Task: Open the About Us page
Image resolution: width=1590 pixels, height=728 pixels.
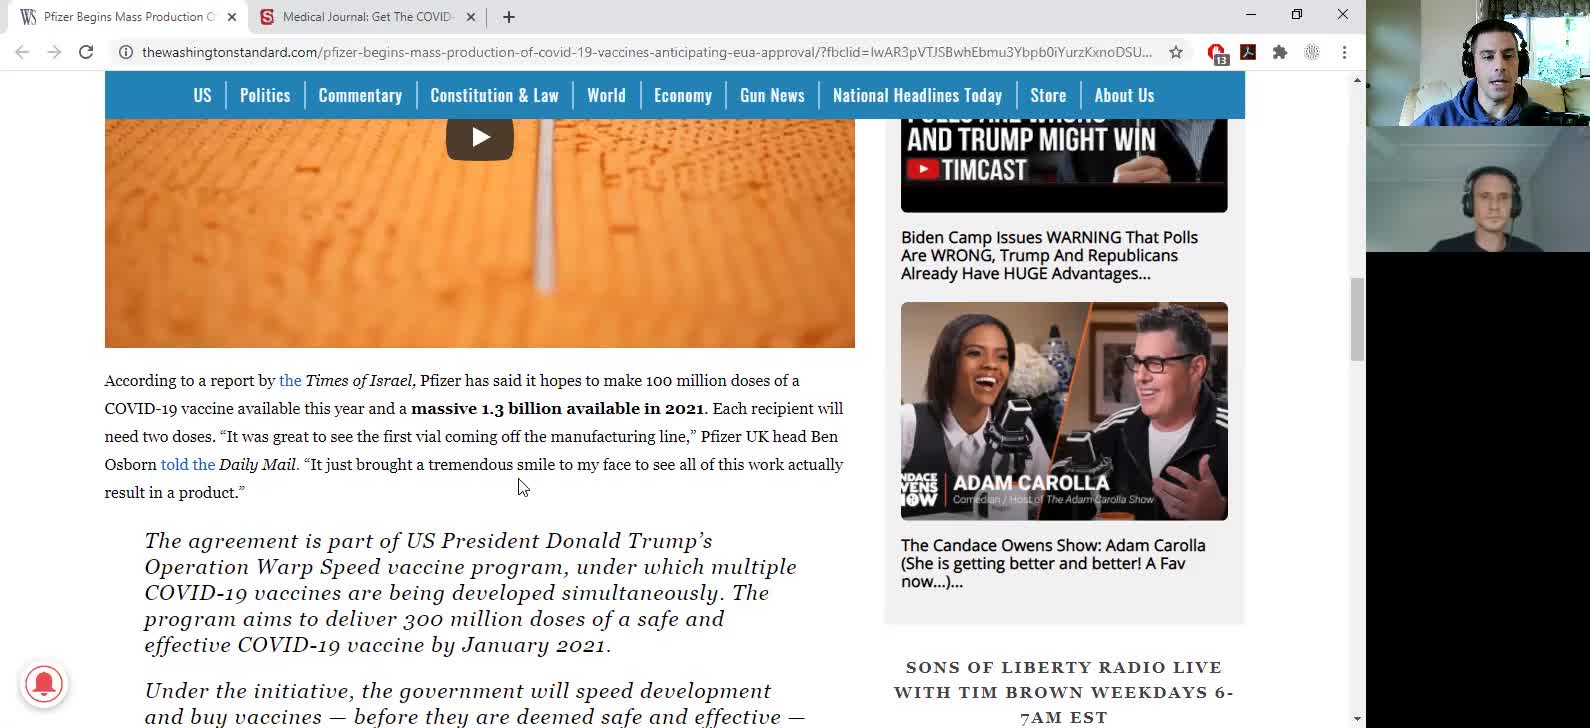Action: (x=1124, y=96)
